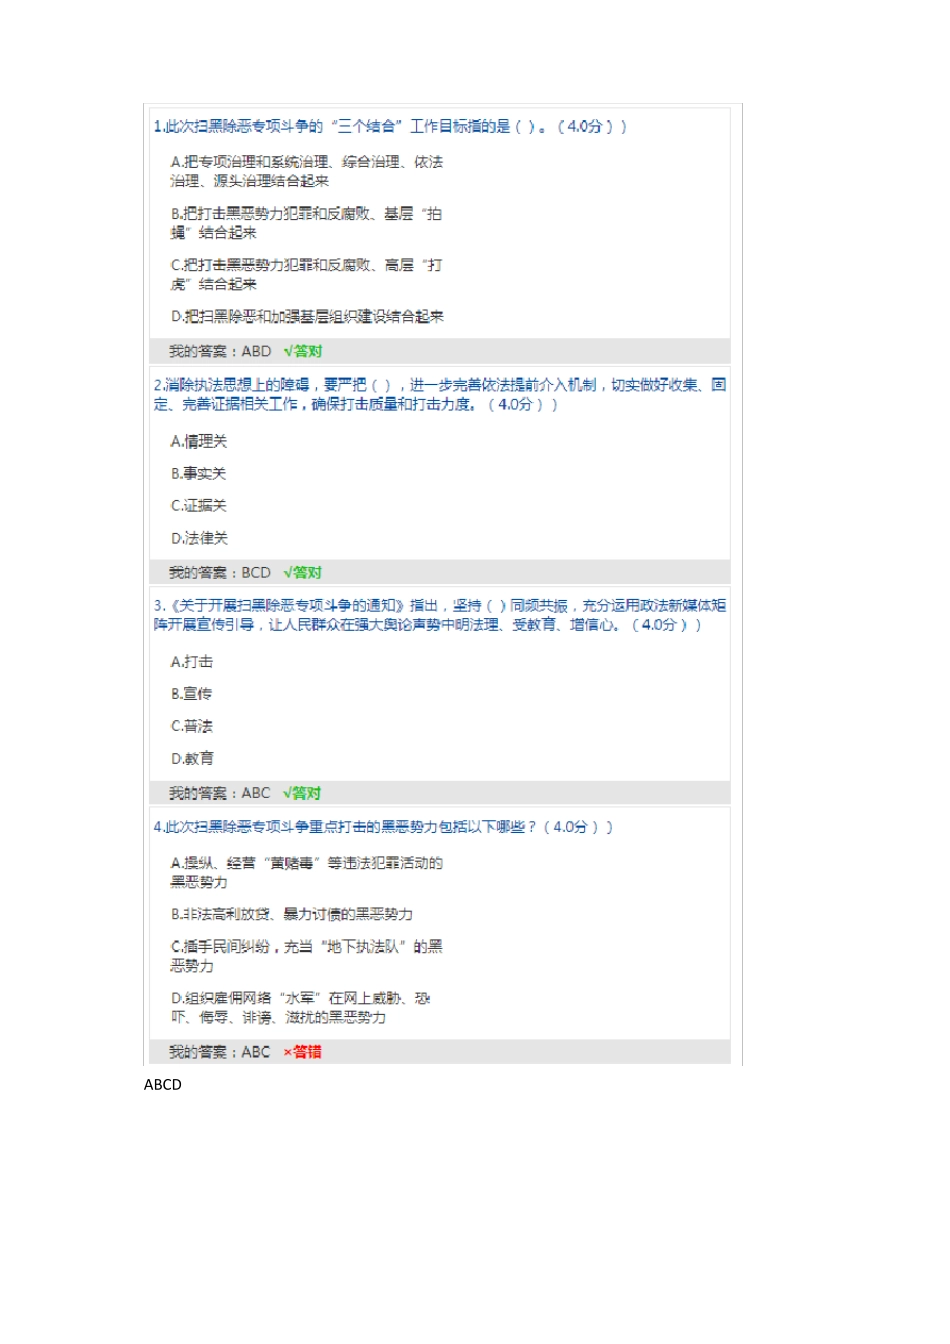Click option D 把扫黑除恶和加强基层组织建设
950x1344 pixels.
click(307, 316)
